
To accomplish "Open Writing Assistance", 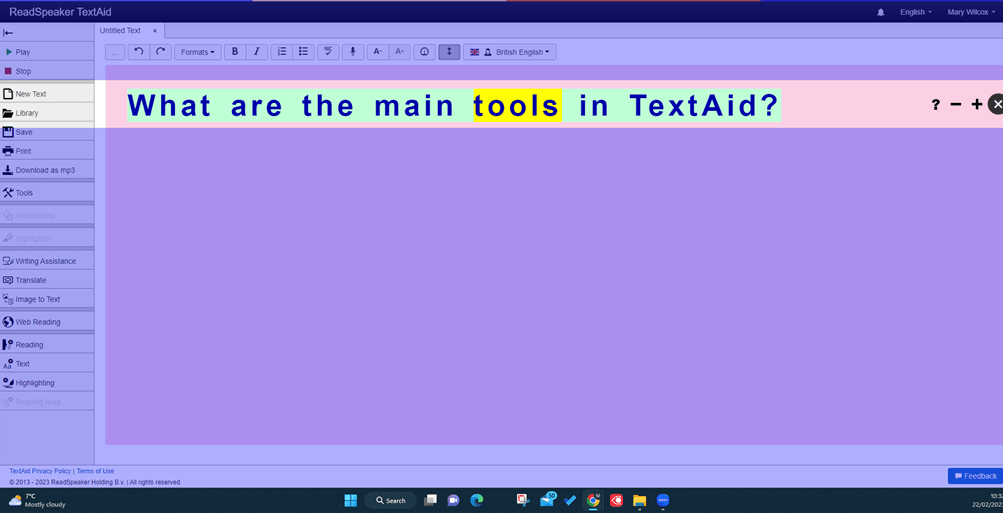I will 47,261.
